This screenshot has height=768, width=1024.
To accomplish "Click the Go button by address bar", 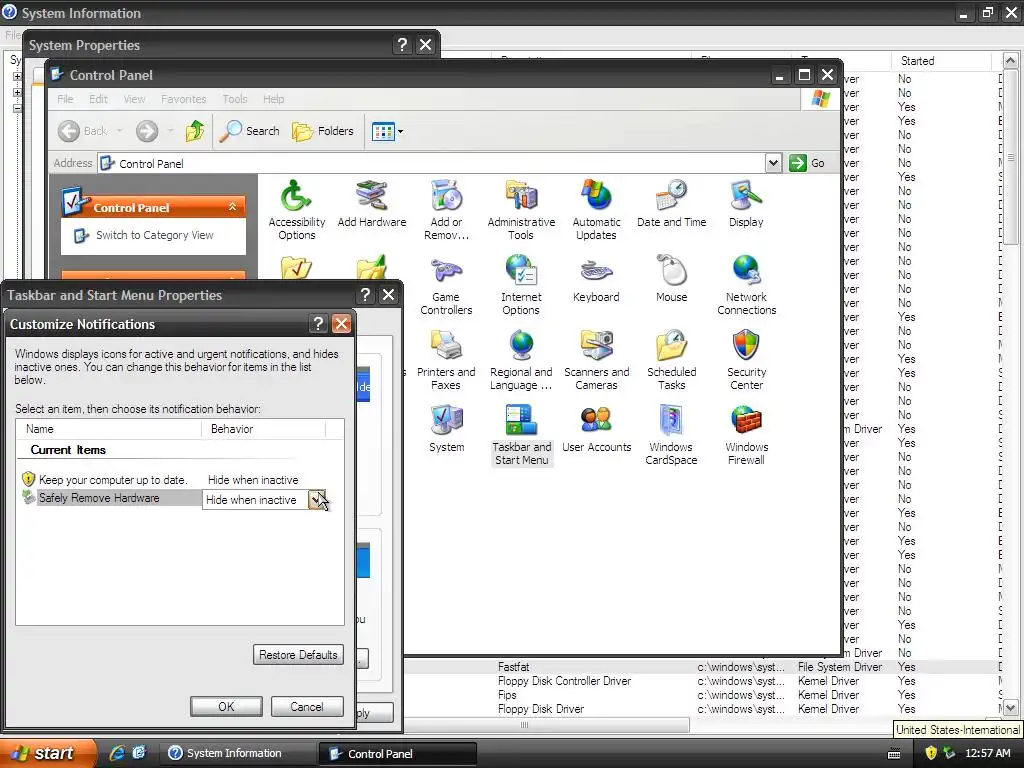I will point(807,163).
